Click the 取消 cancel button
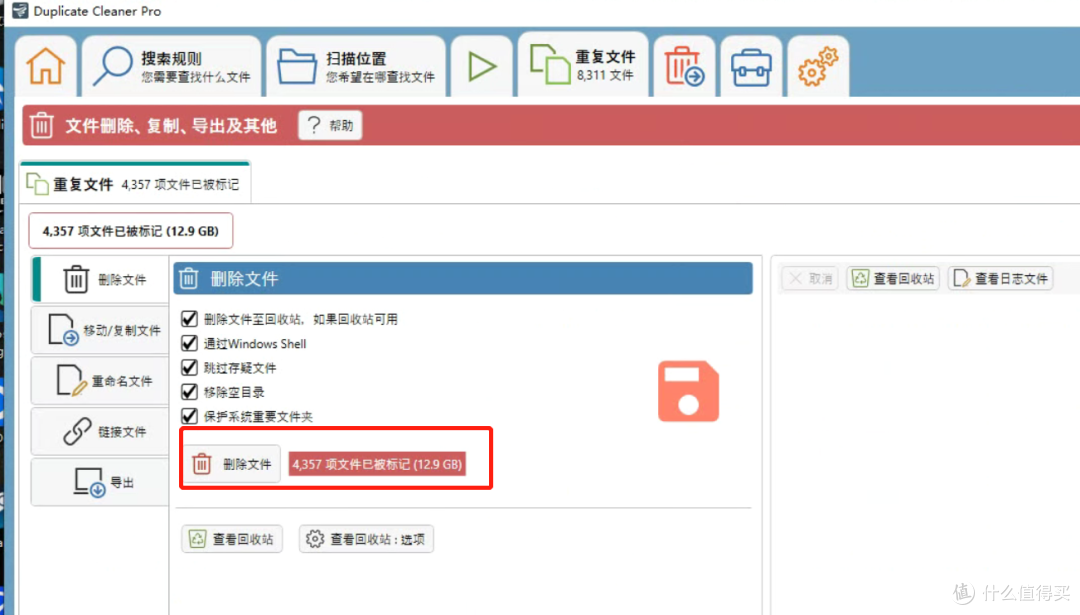Viewport: 1080px width, 615px height. tap(810, 278)
